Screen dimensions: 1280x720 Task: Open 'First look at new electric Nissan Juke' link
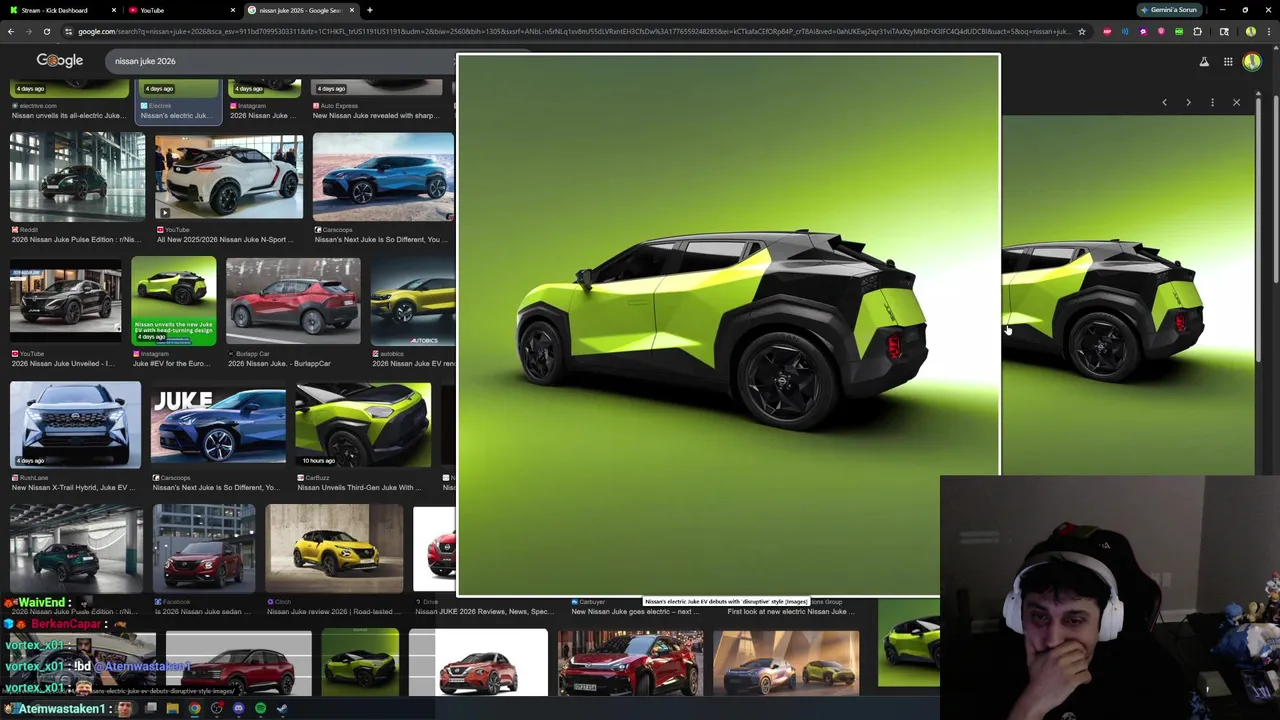point(791,611)
